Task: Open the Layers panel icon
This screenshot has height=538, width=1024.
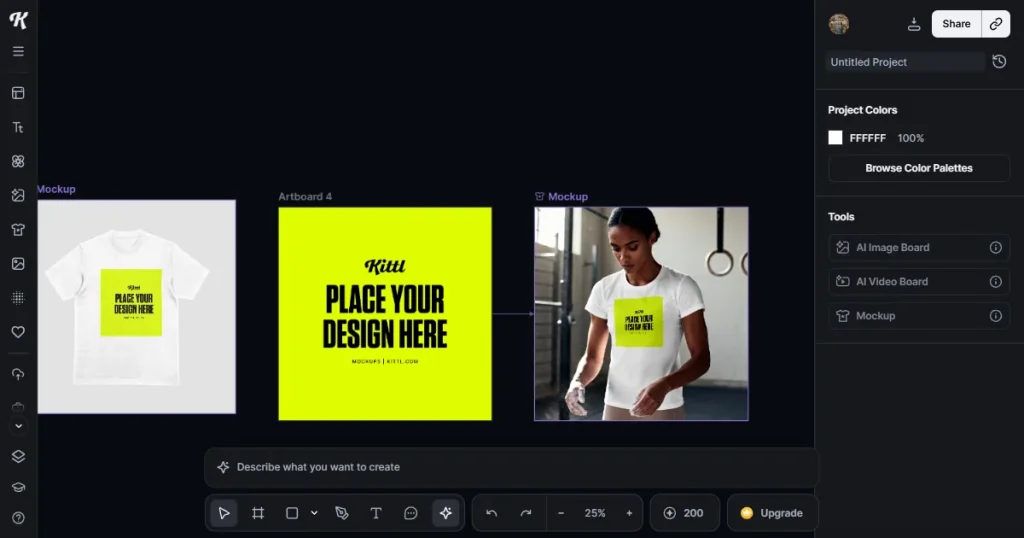Action: tap(18, 456)
